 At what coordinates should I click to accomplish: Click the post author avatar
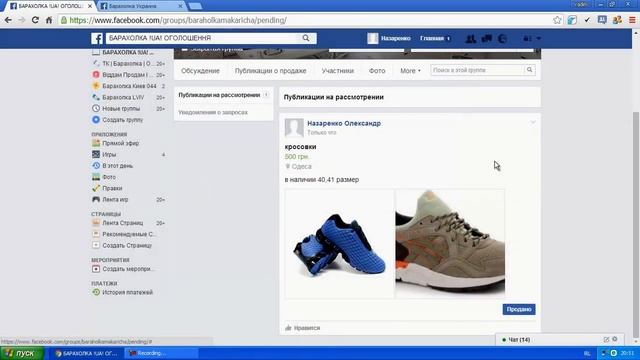[294, 128]
